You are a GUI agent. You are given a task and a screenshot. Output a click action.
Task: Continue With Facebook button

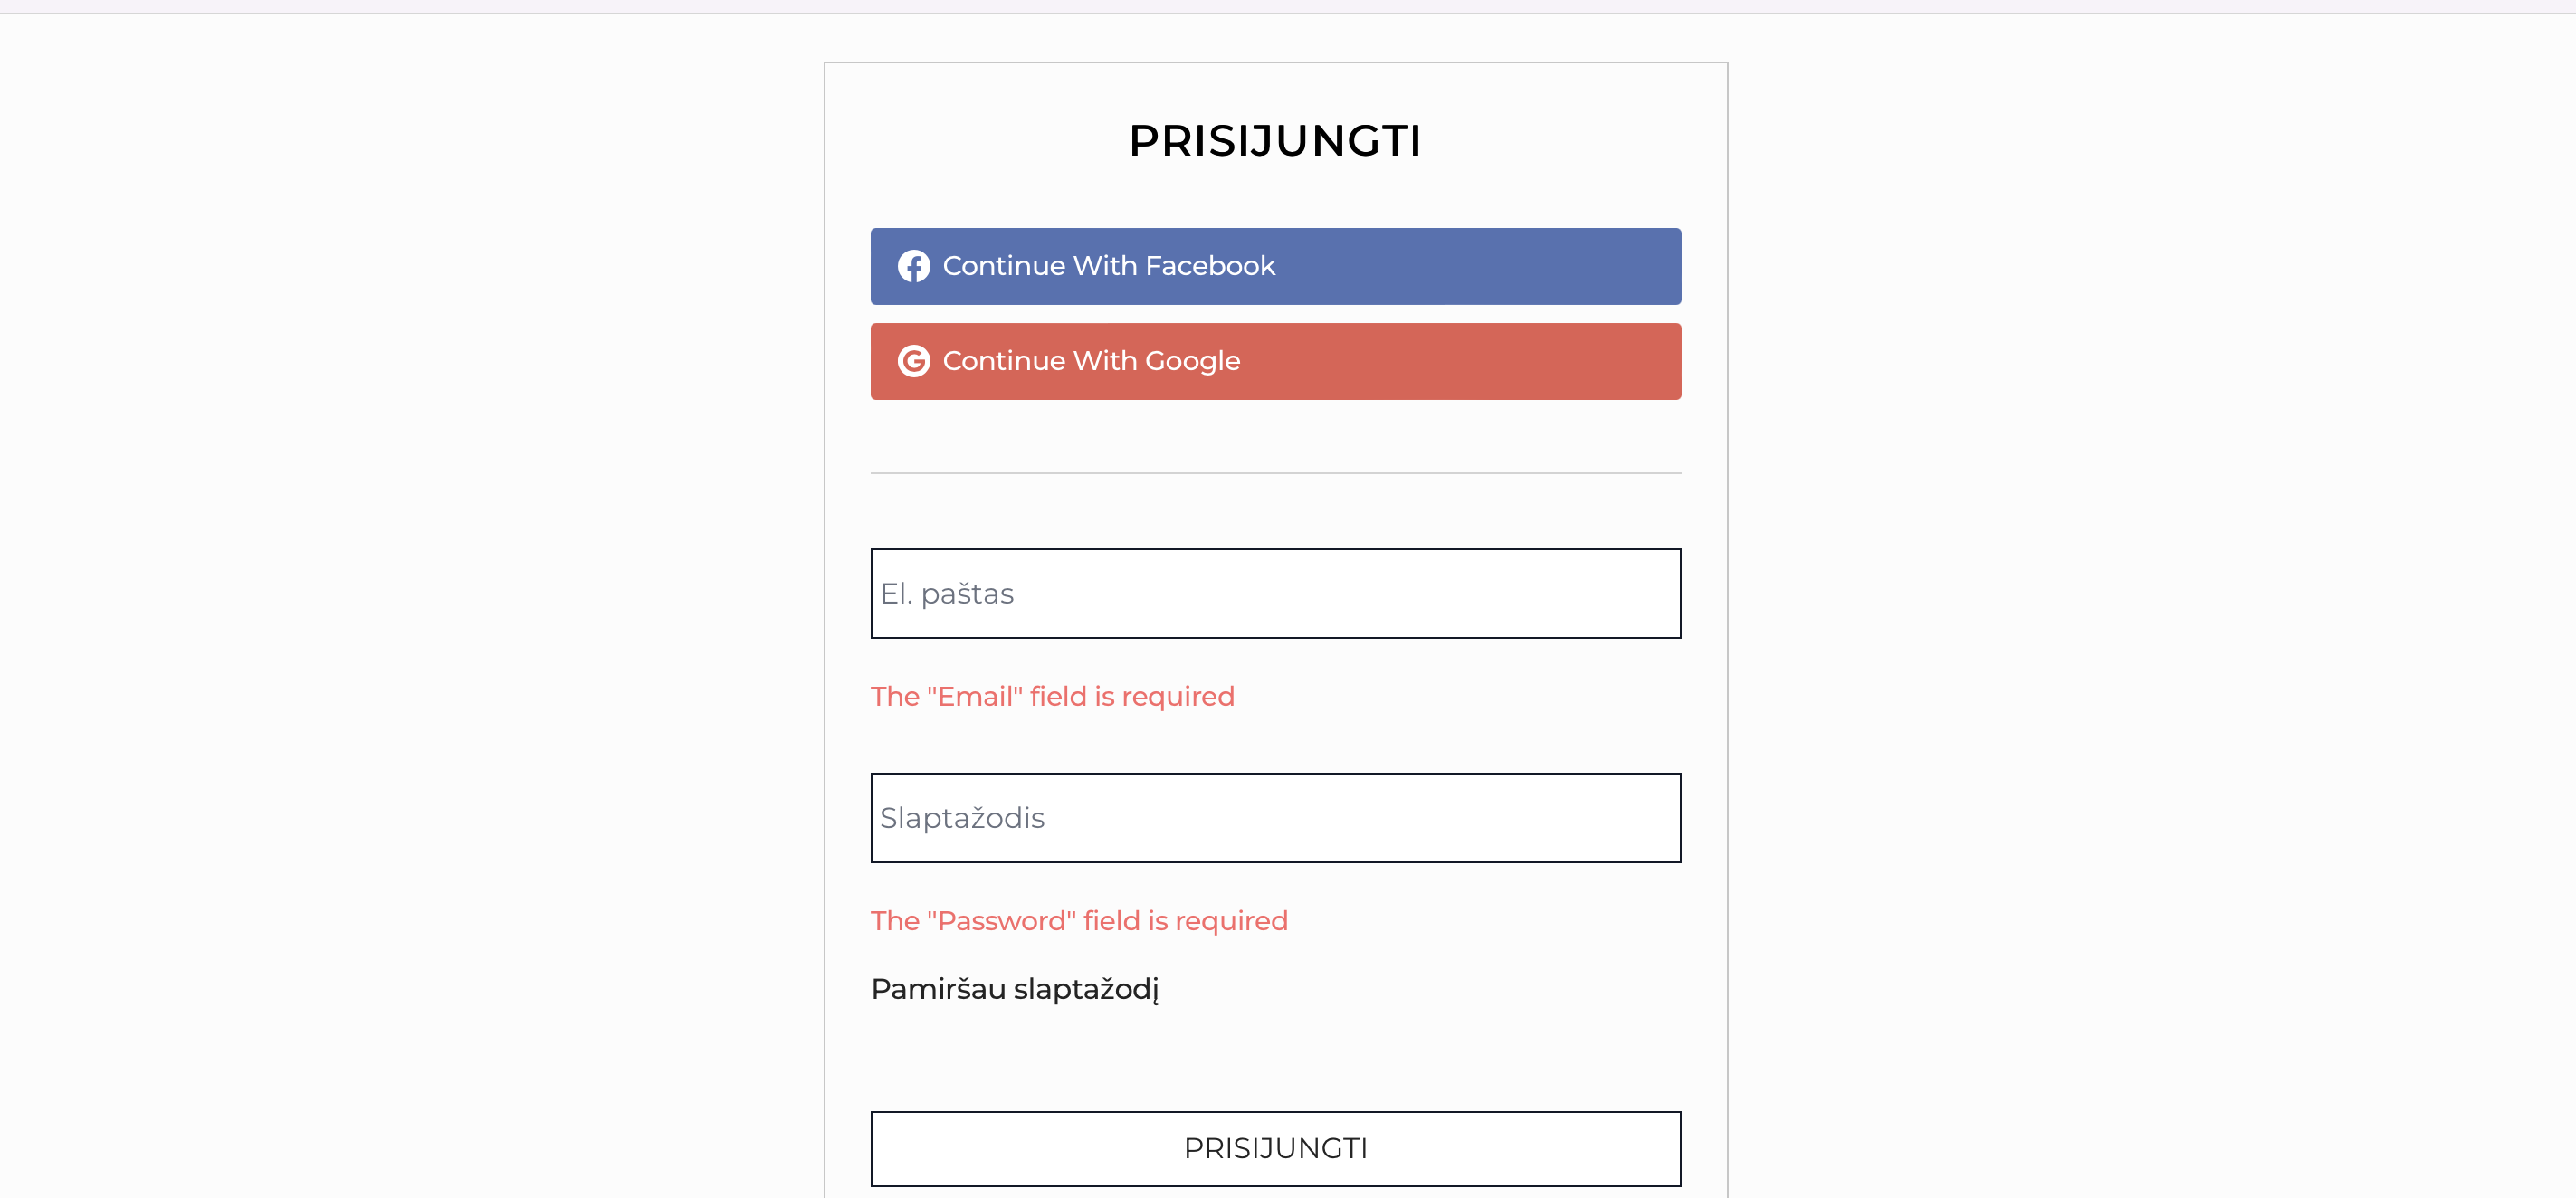1275,266
